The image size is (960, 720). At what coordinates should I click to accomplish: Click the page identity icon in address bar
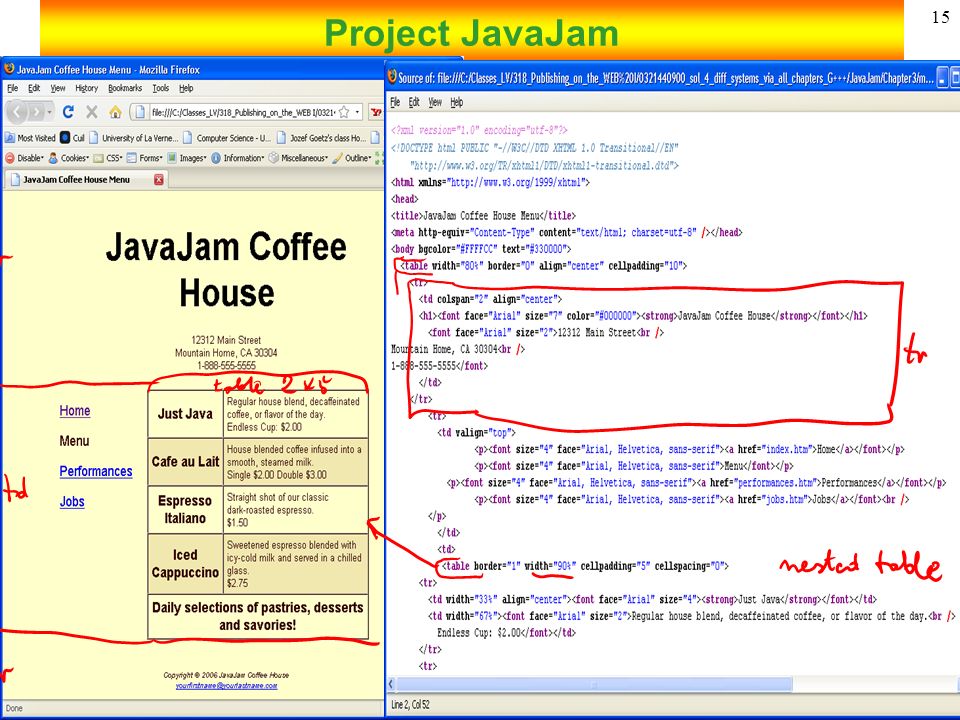coord(140,112)
